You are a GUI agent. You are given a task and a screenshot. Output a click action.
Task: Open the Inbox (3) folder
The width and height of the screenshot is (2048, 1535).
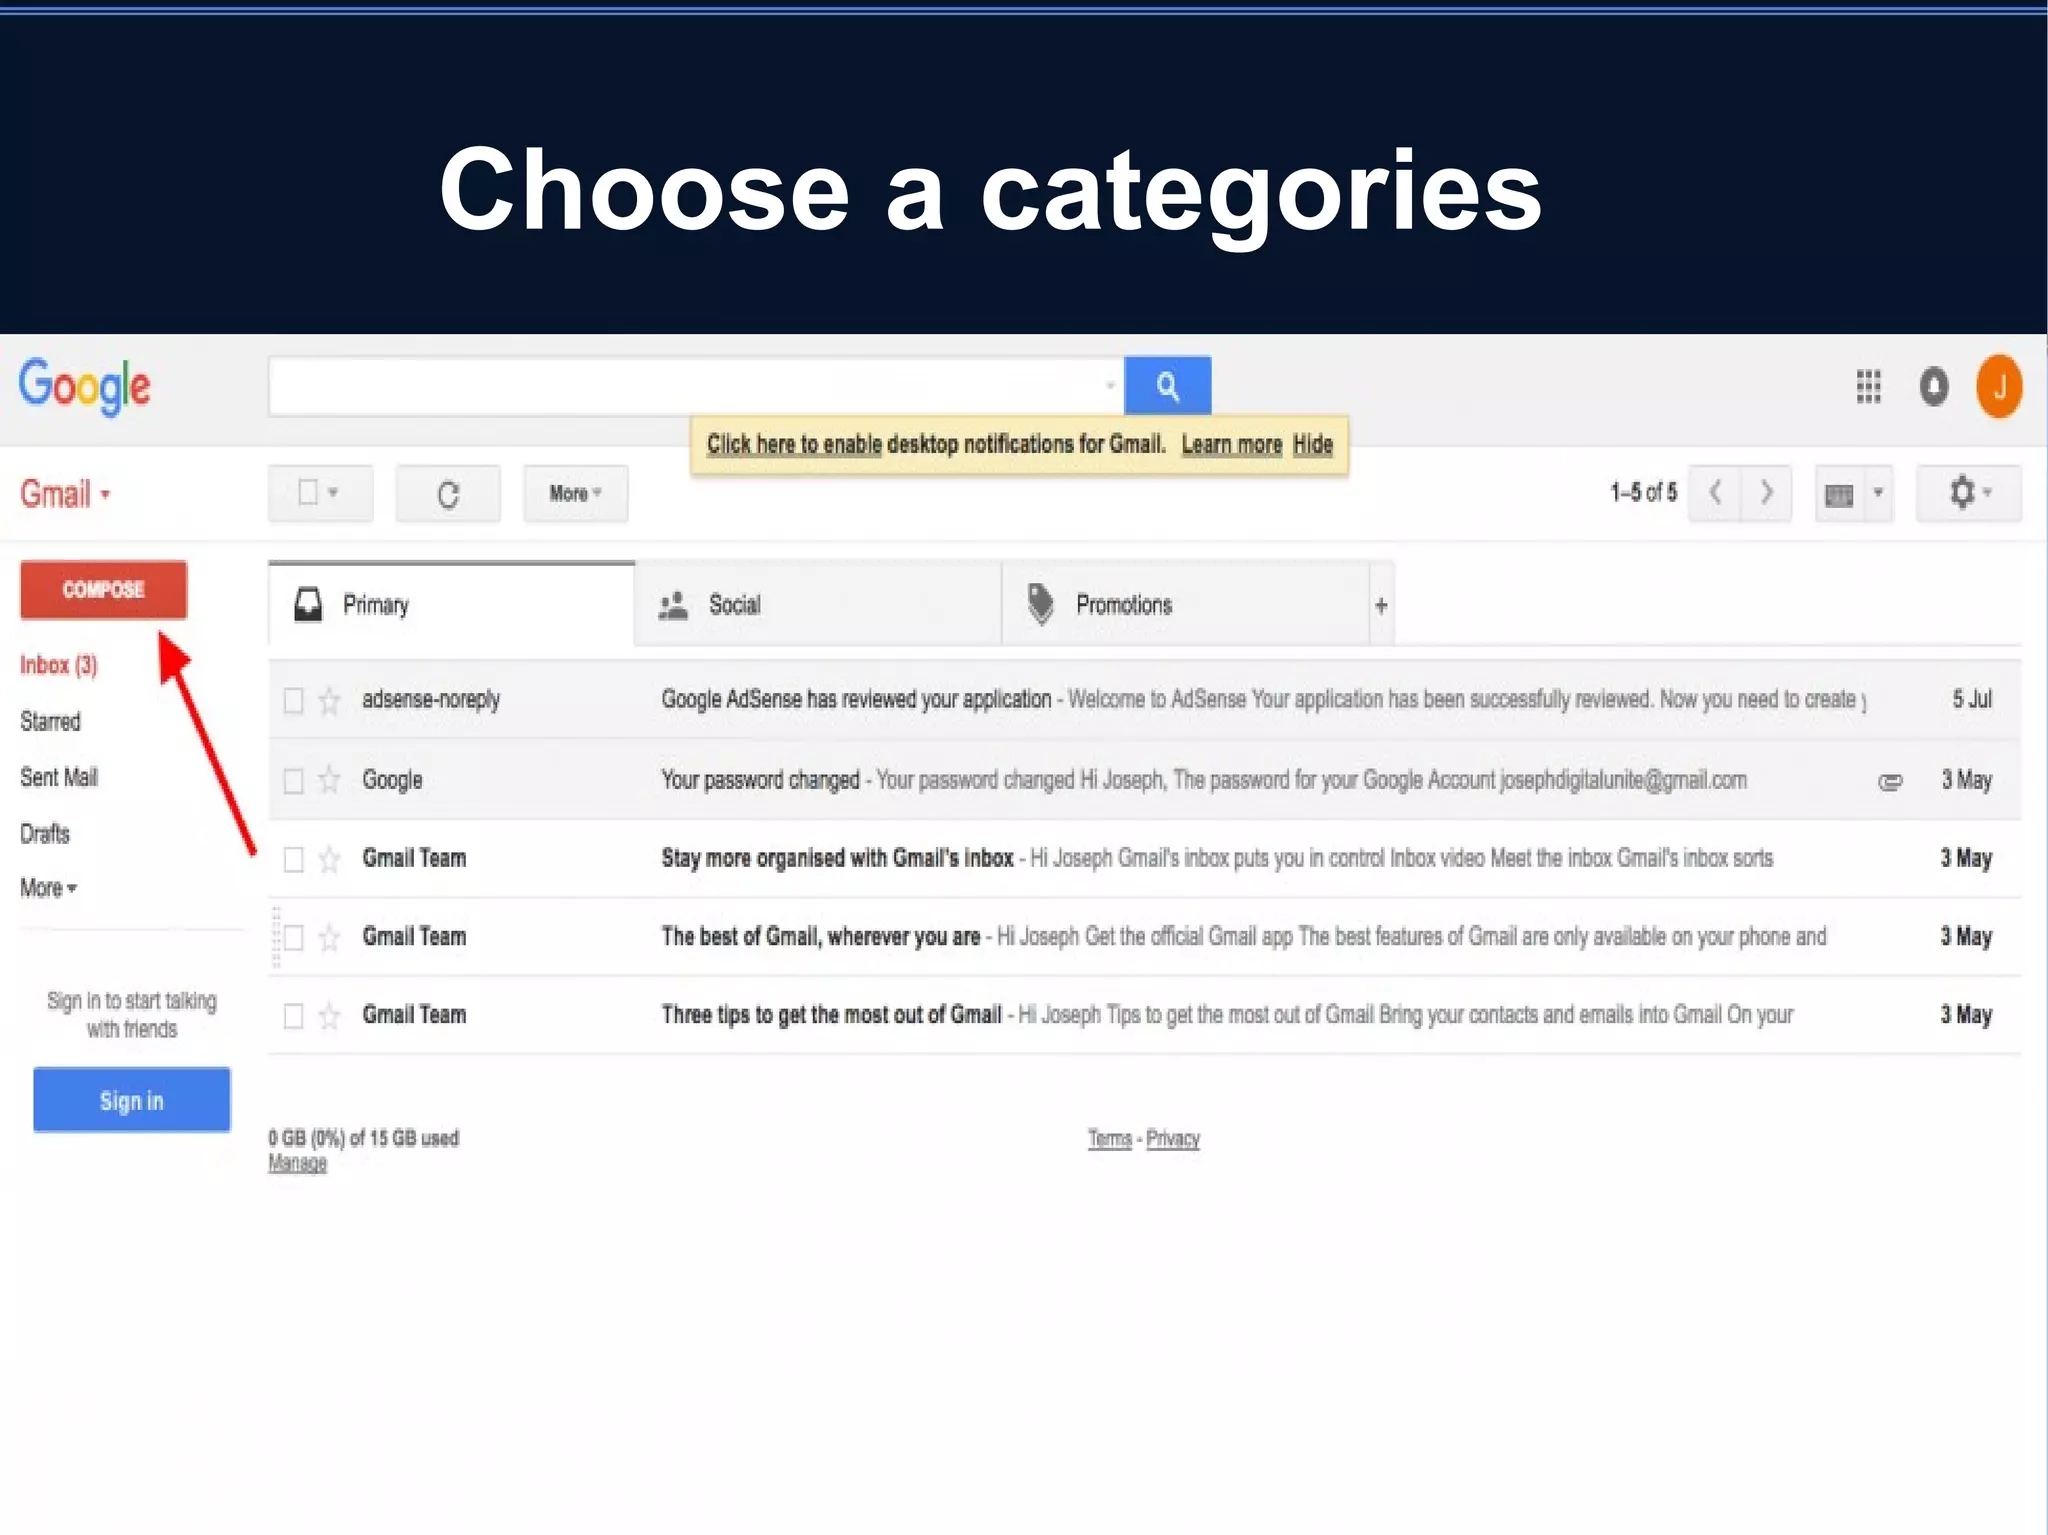[x=59, y=665]
